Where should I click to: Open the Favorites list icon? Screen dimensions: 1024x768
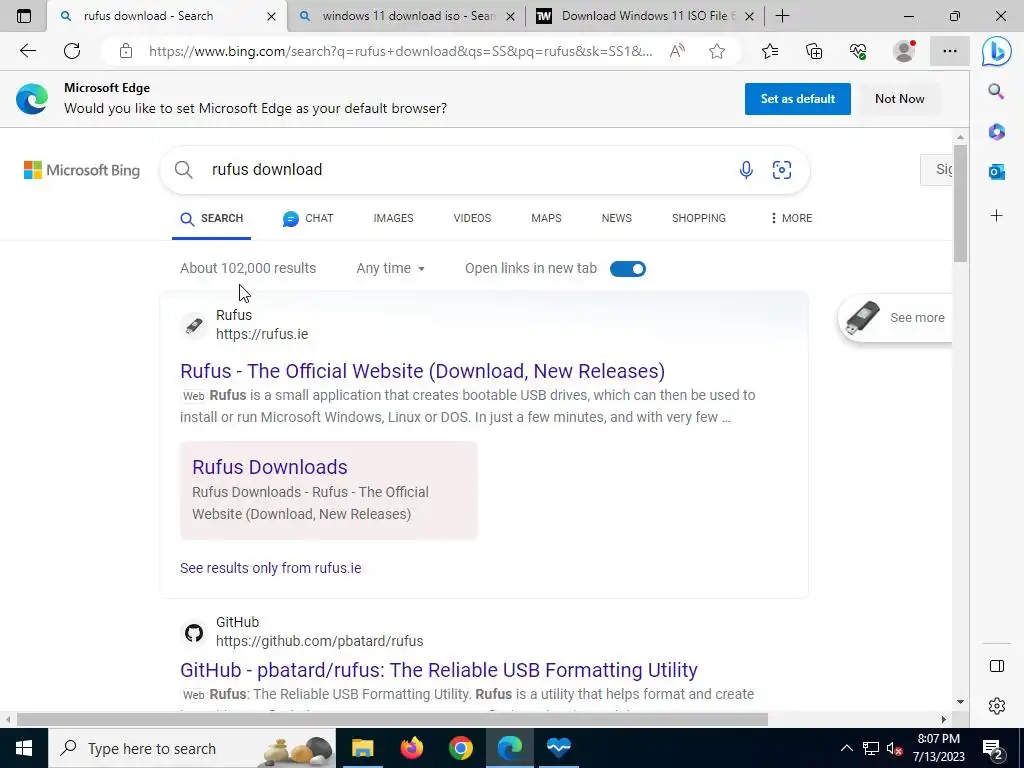pyautogui.click(x=770, y=51)
